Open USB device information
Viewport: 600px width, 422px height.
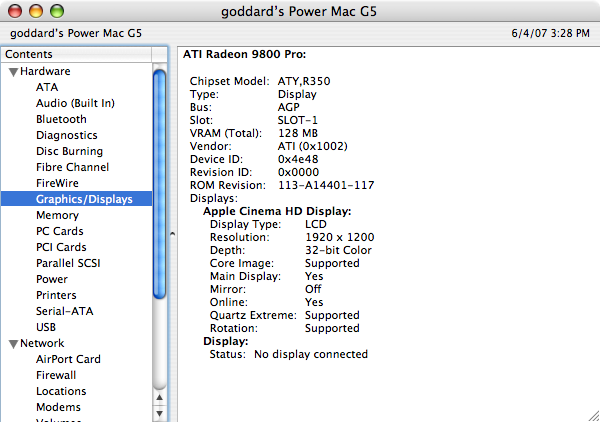pyautogui.click(x=46, y=327)
